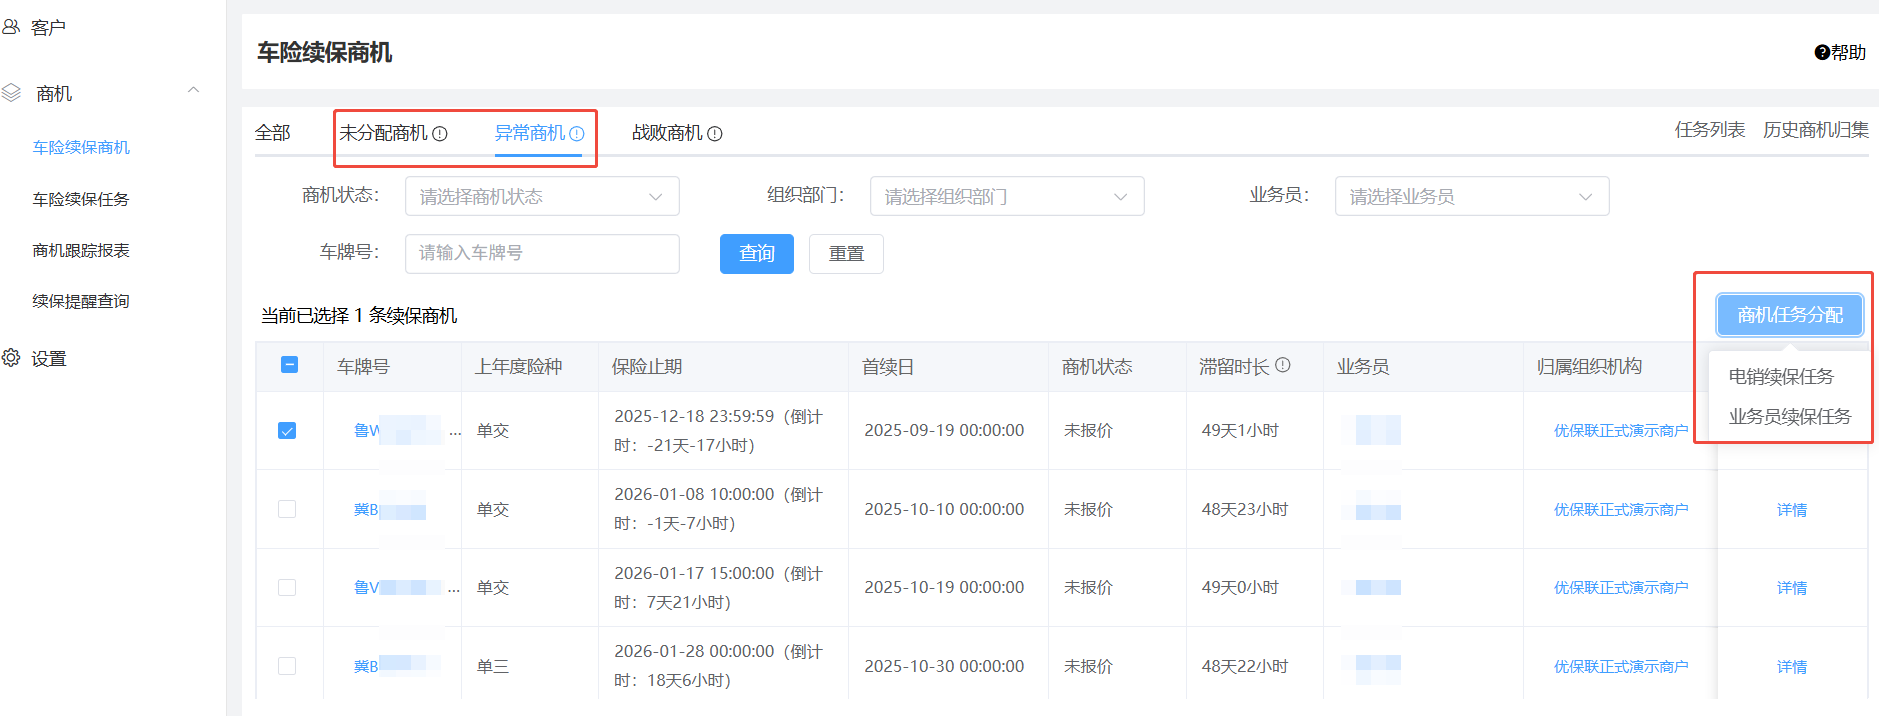The image size is (1879, 716).
Task: Click plate number link in the 2025-10-30 row
Action: 397,666
